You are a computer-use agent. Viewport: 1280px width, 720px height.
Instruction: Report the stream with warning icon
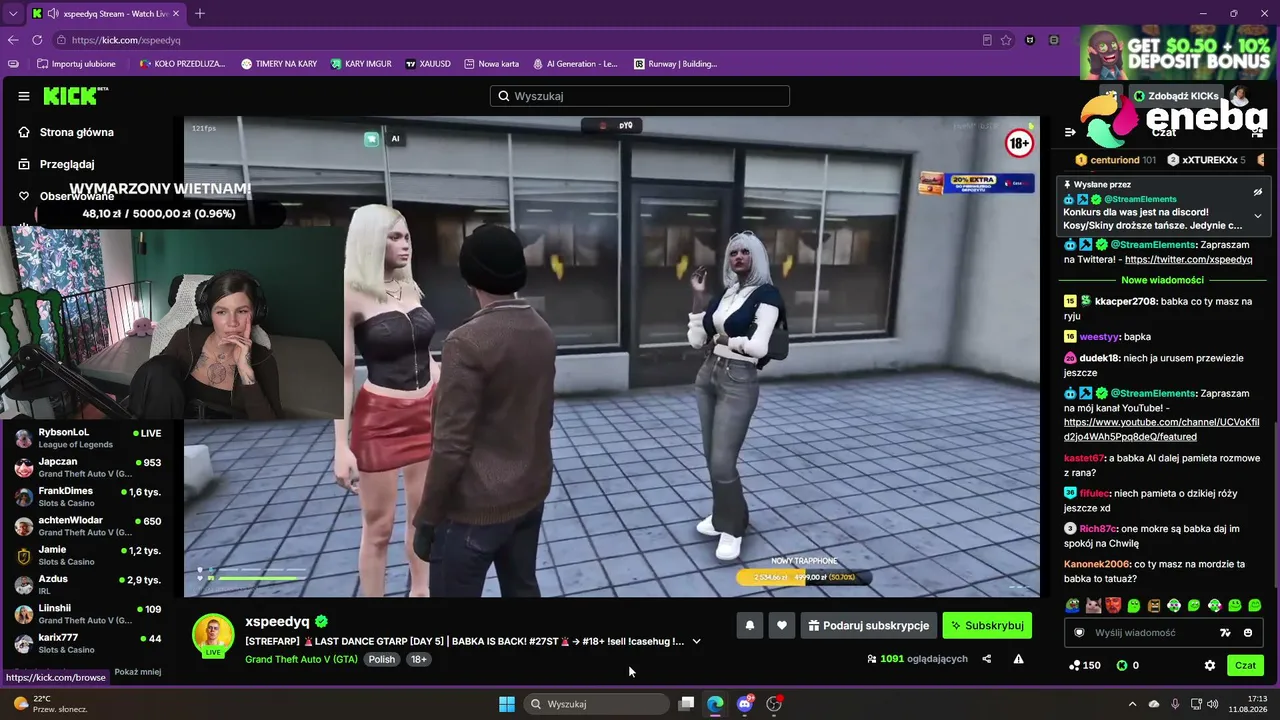1018,659
